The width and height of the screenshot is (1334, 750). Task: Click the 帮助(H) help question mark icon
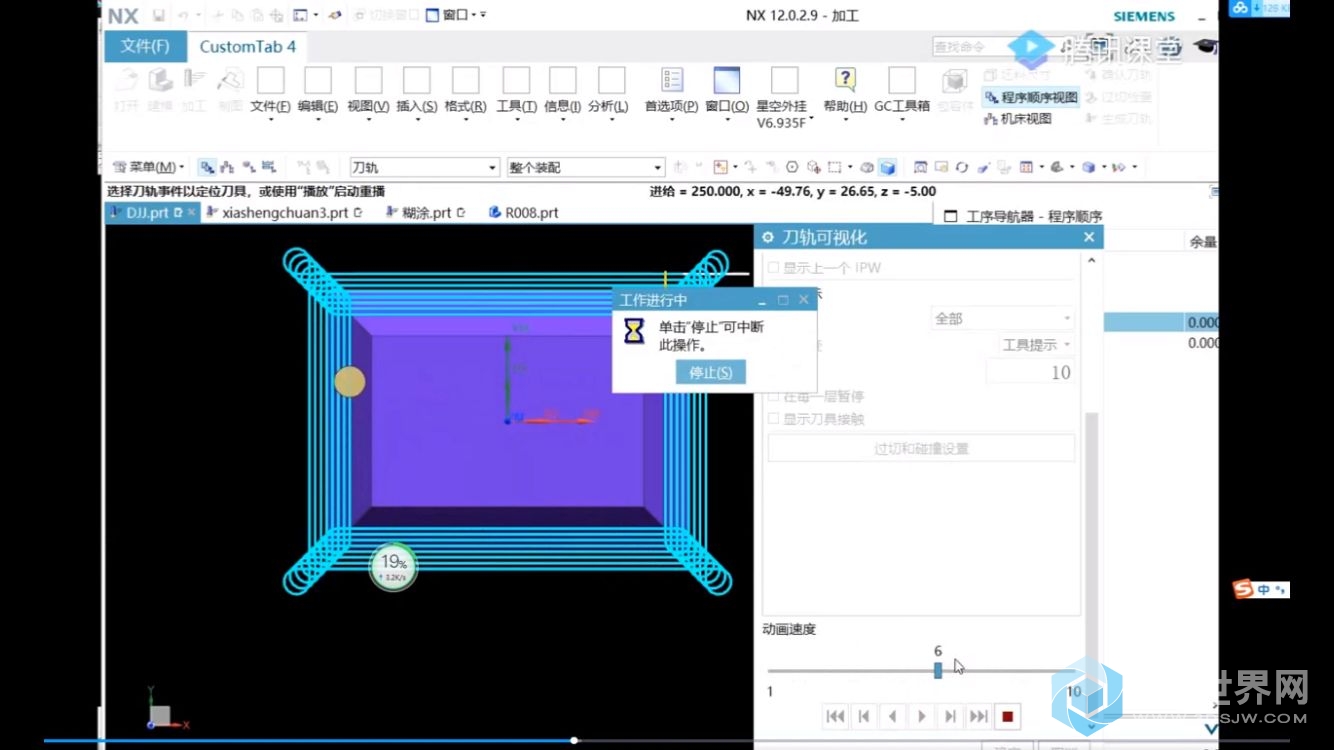pyautogui.click(x=845, y=81)
